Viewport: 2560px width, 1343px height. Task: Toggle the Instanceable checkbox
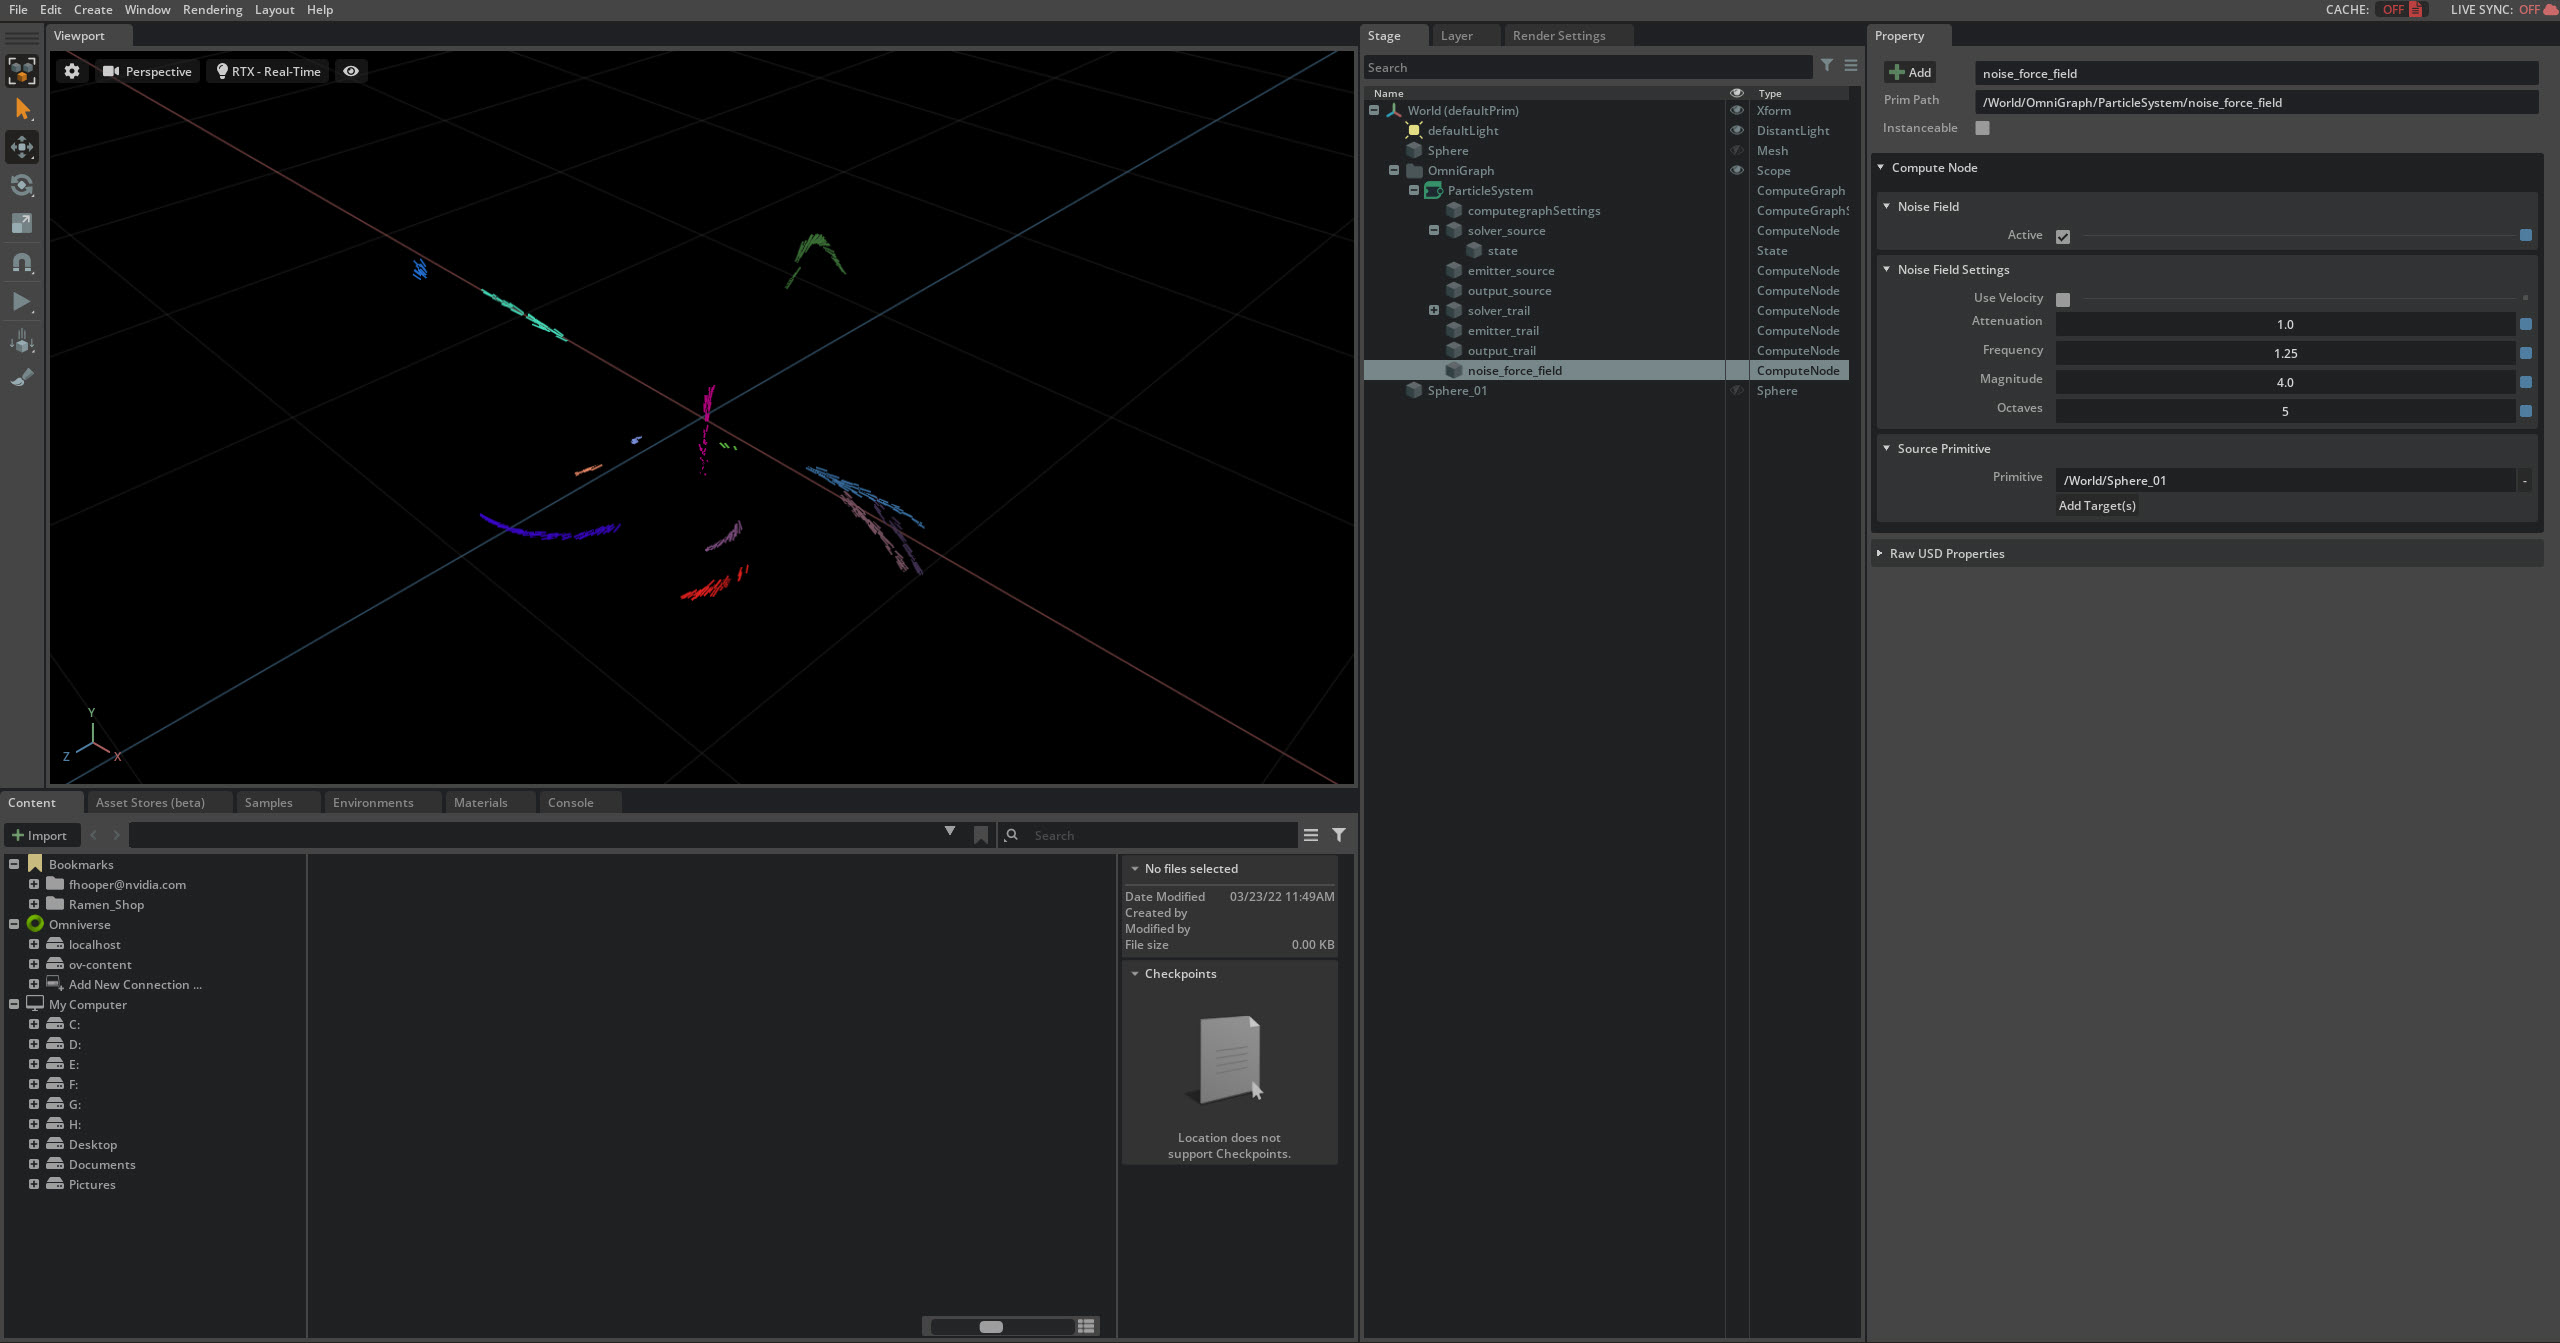pyautogui.click(x=1982, y=128)
